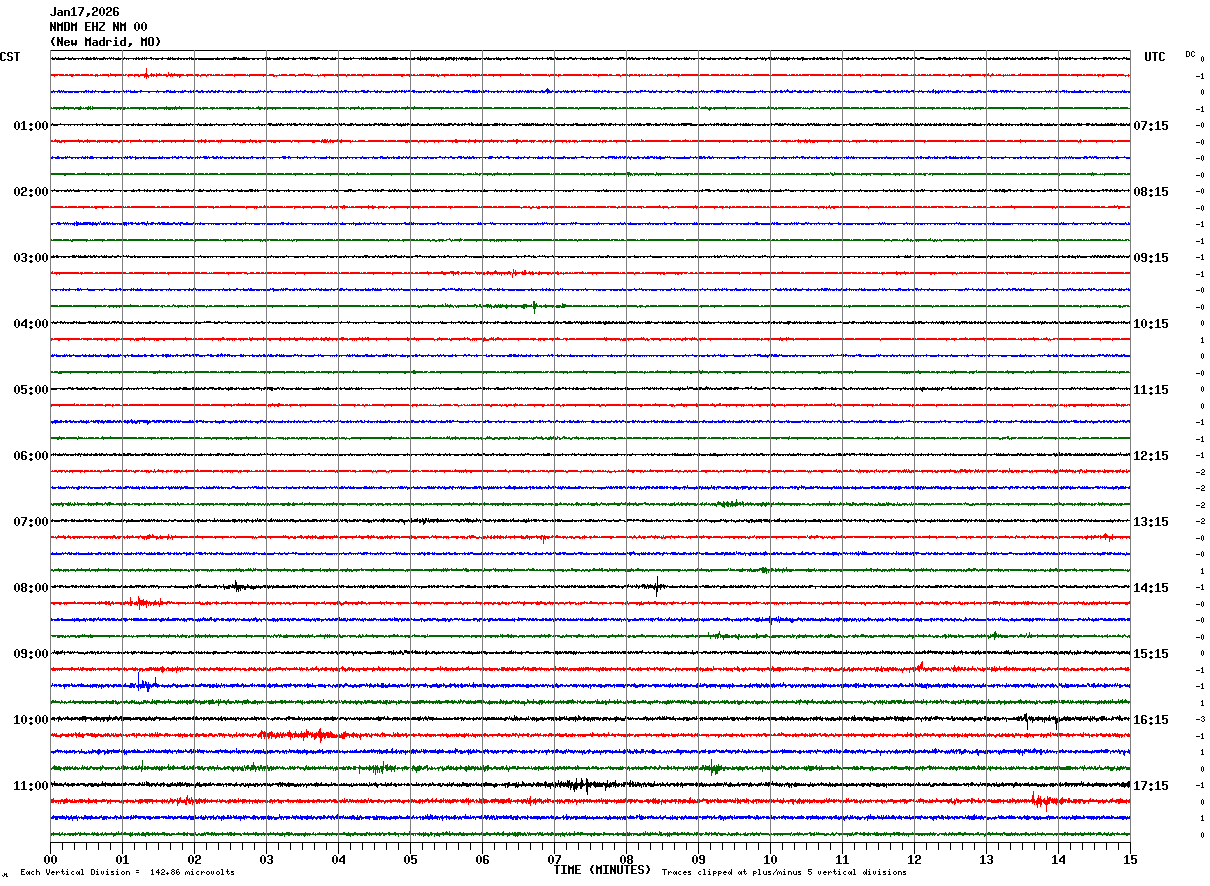The image size is (1210, 886).
Task: Click minute tick "07" on the time axis
Action: tap(554, 858)
